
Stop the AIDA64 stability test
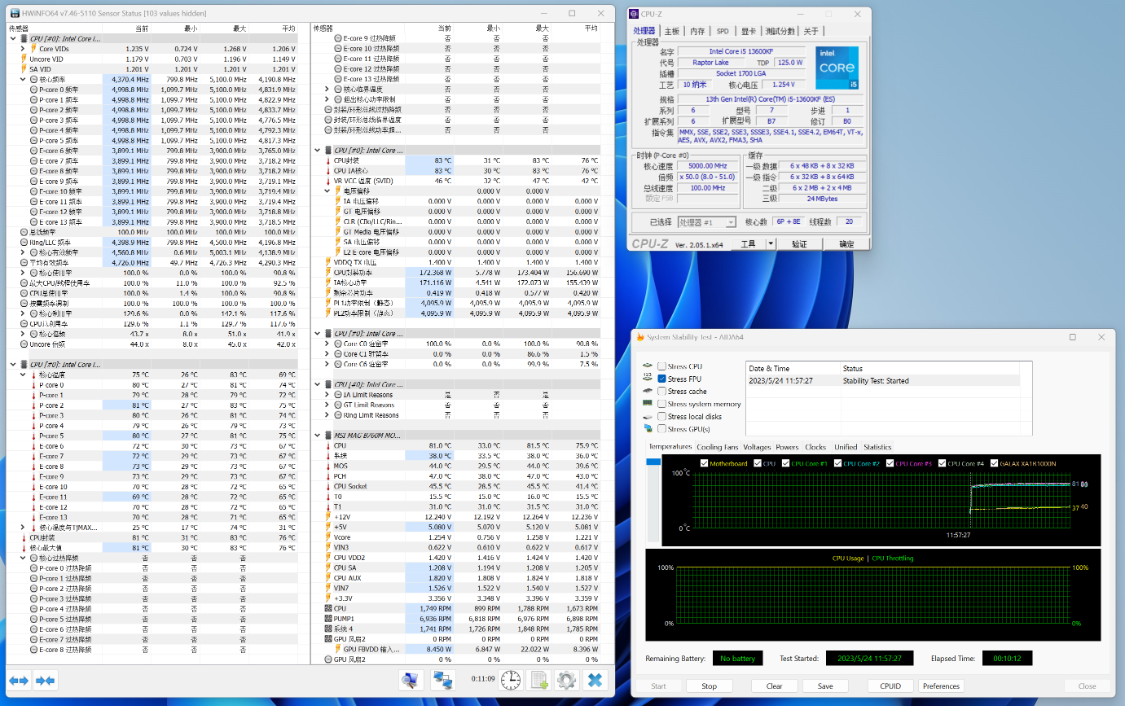(709, 686)
